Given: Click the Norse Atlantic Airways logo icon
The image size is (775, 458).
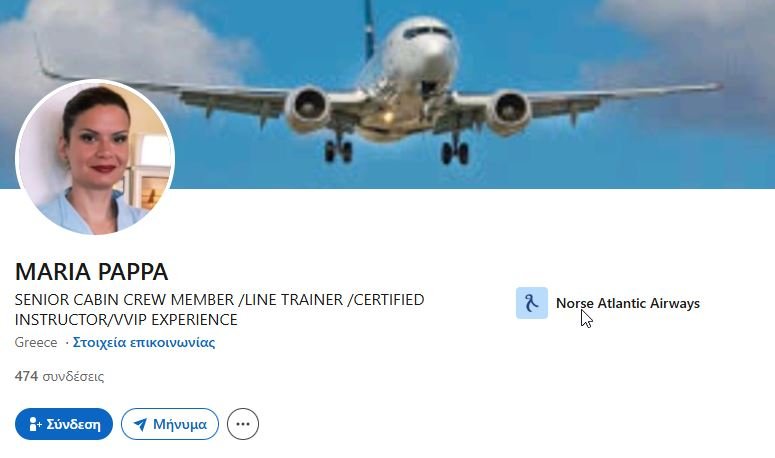Looking at the screenshot, I should (532, 303).
